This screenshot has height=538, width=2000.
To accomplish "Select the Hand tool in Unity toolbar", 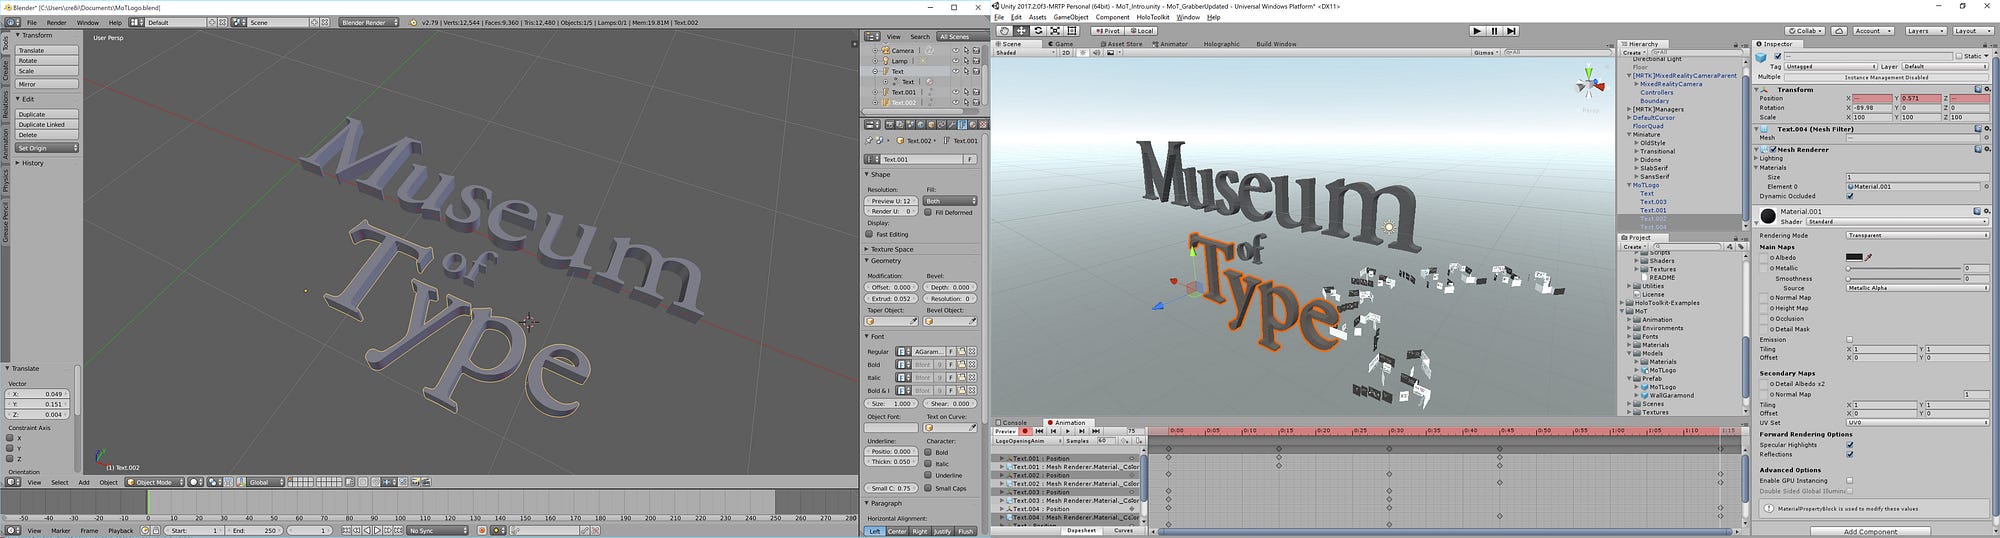I will (x=1004, y=31).
